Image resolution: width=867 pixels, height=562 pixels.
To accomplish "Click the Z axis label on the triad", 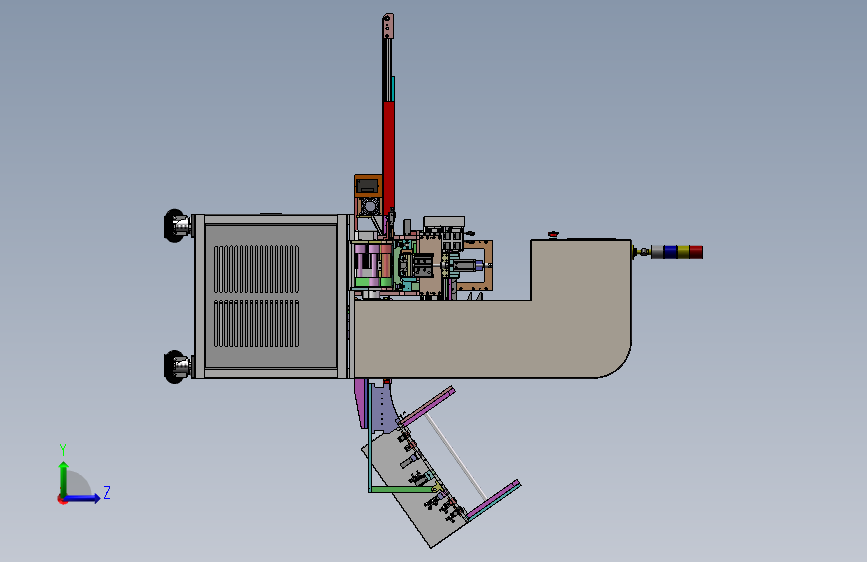I will coord(107,492).
